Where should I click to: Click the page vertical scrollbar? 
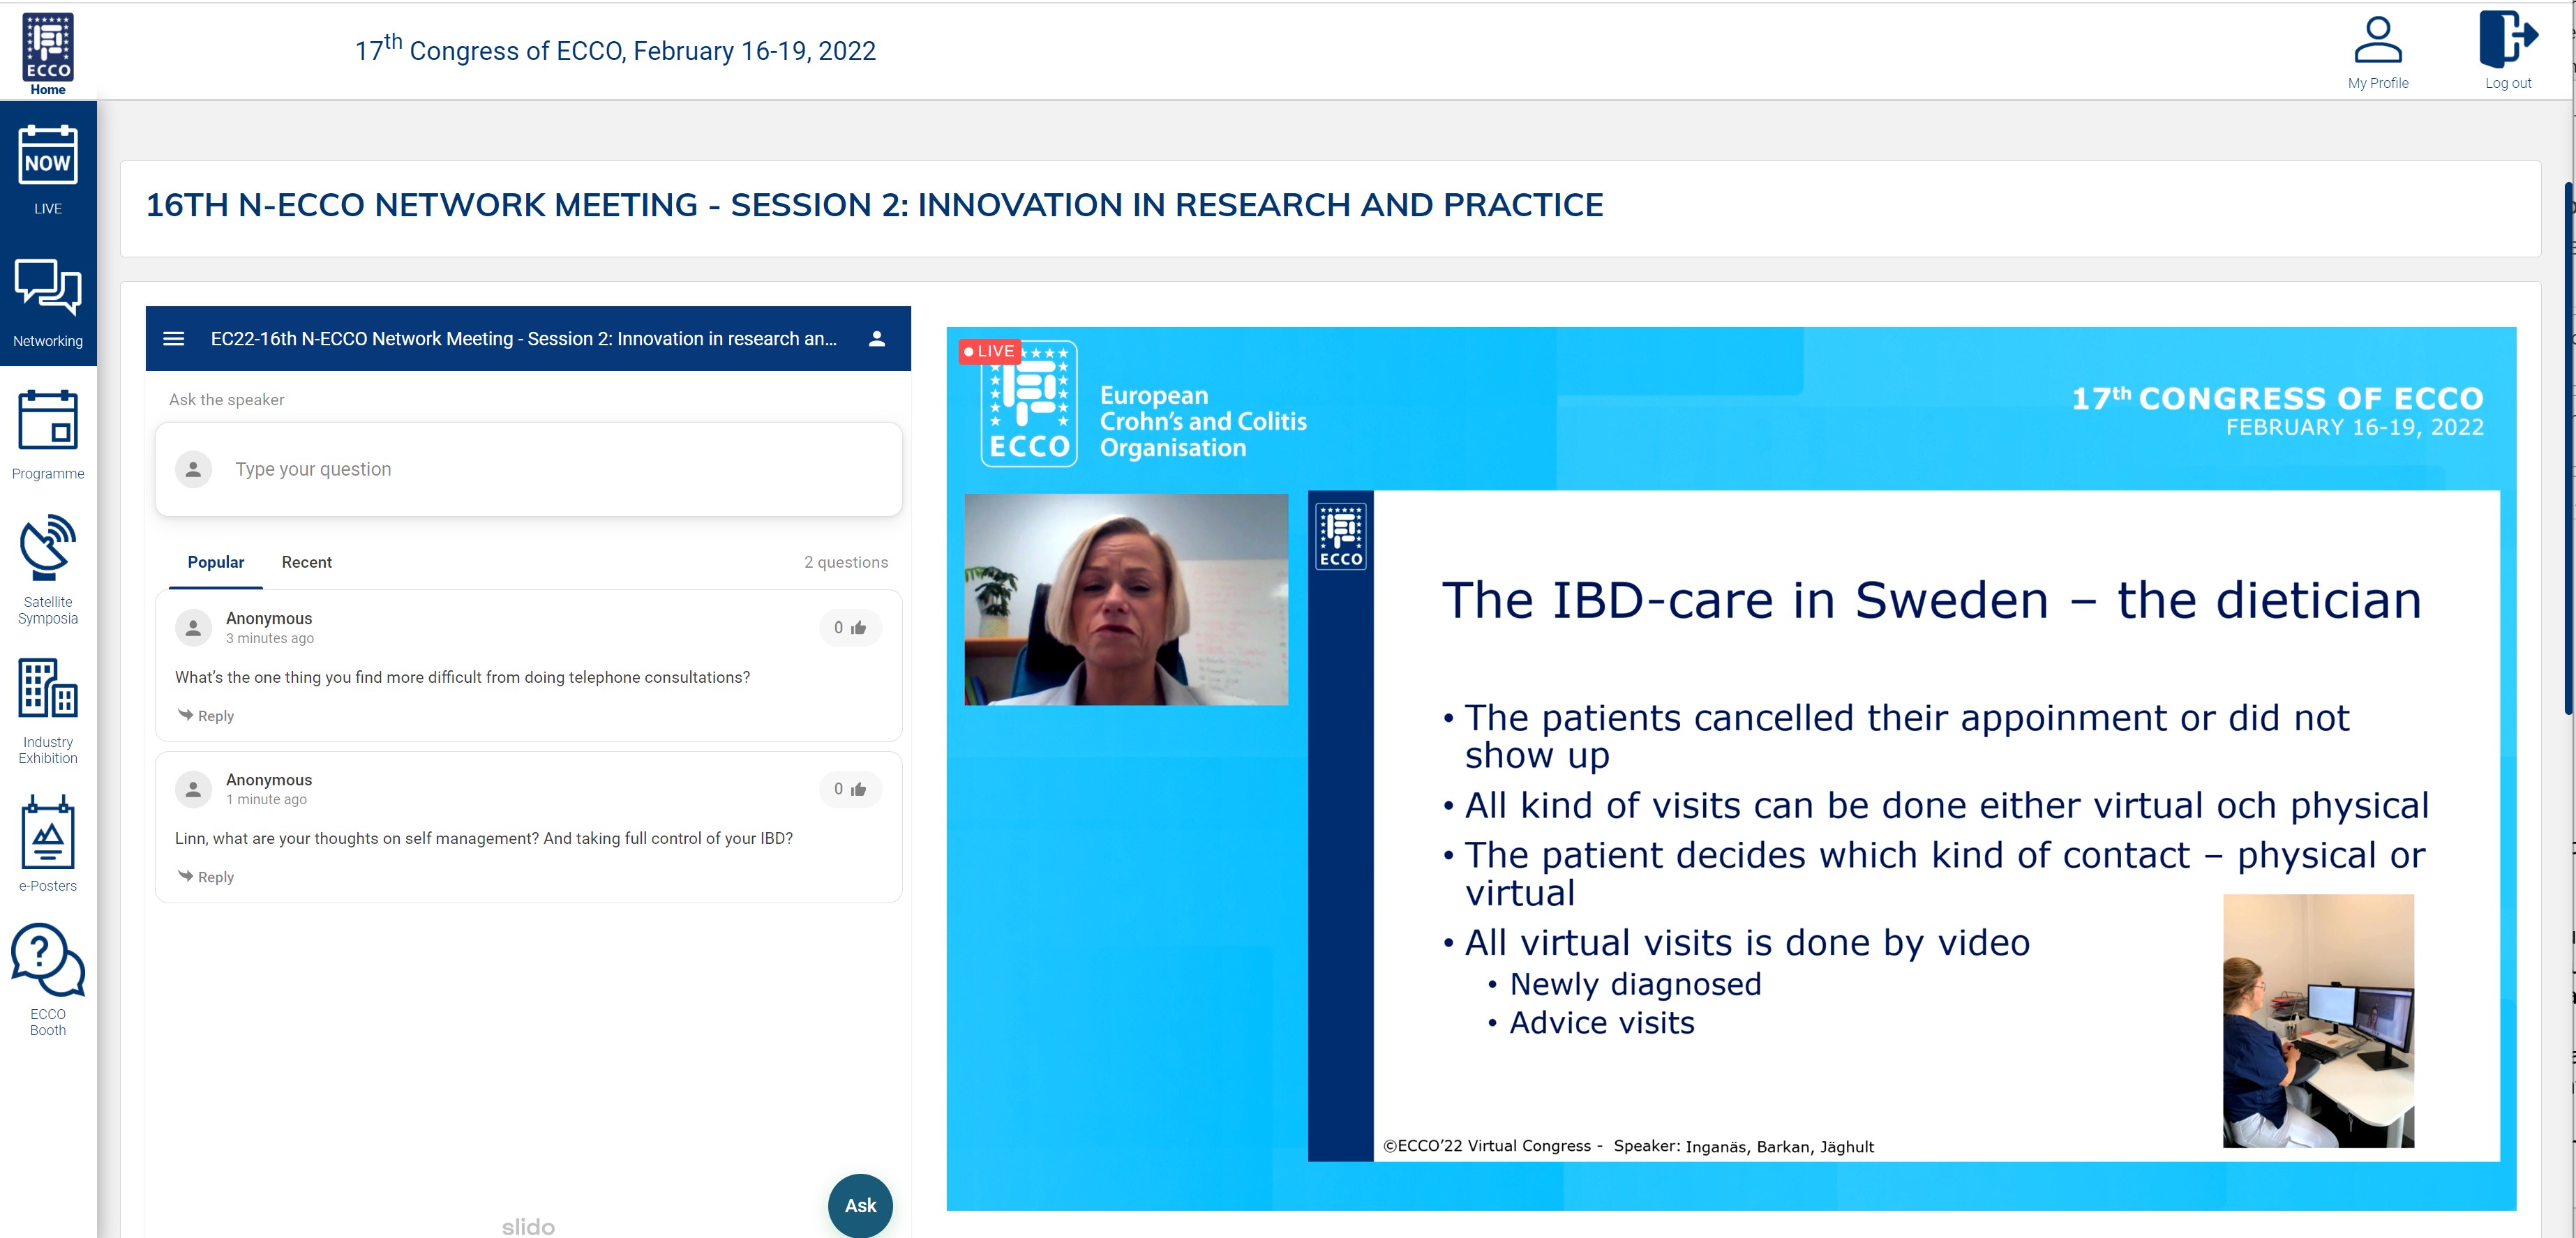coord(2569,448)
